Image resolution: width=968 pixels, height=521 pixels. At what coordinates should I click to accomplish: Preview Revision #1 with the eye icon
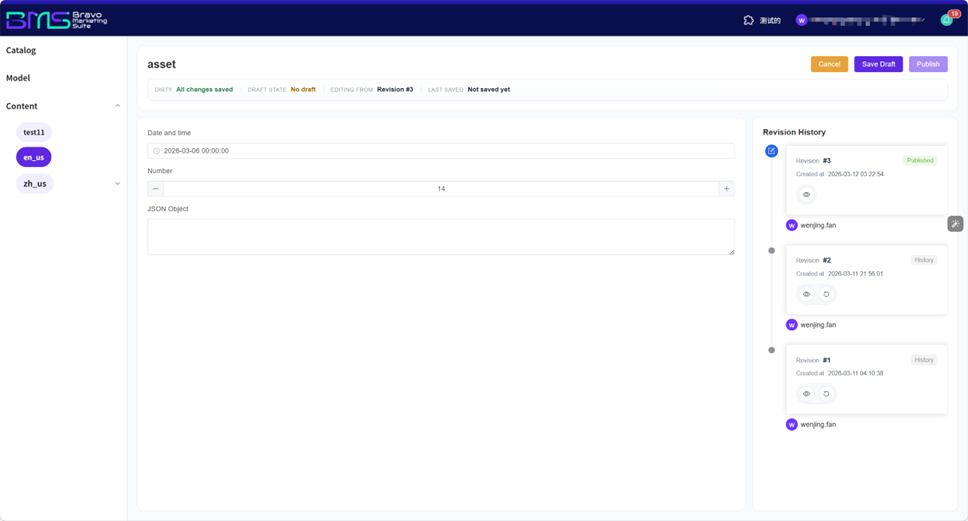tap(806, 394)
